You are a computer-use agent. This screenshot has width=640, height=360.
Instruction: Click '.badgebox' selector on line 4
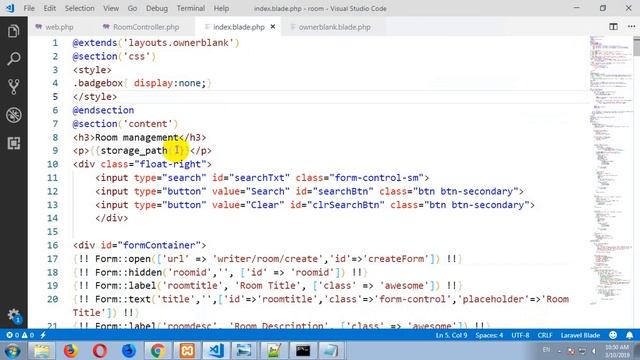(x=98, y=83)
